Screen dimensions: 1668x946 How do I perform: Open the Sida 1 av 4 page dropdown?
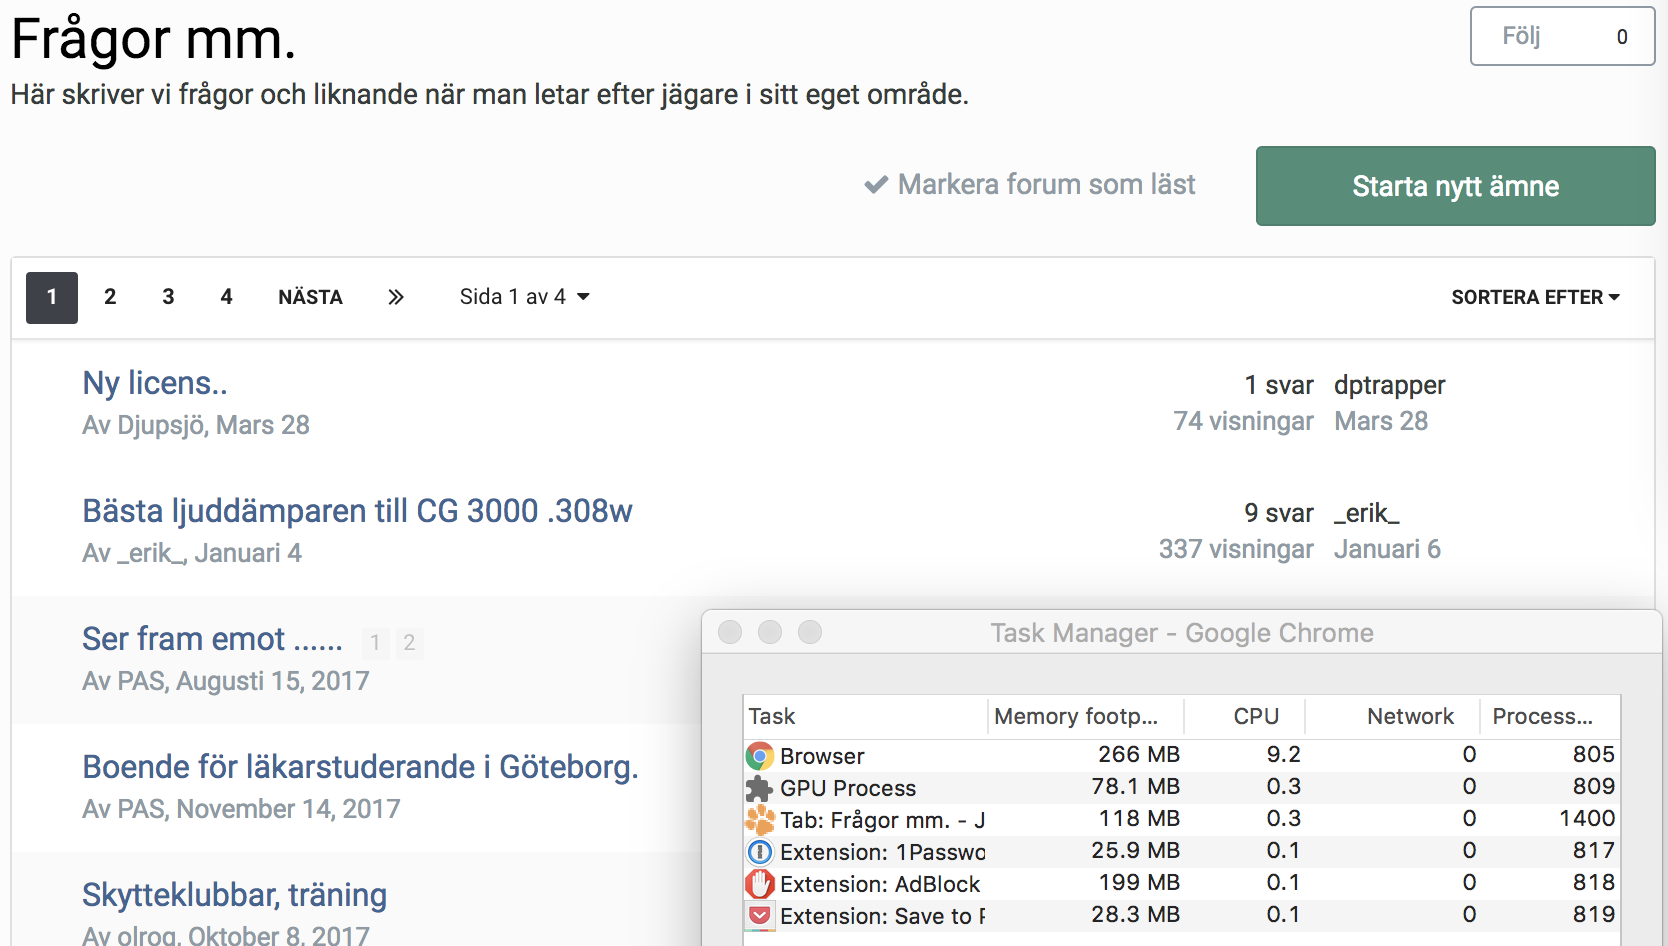coord(524,297)
